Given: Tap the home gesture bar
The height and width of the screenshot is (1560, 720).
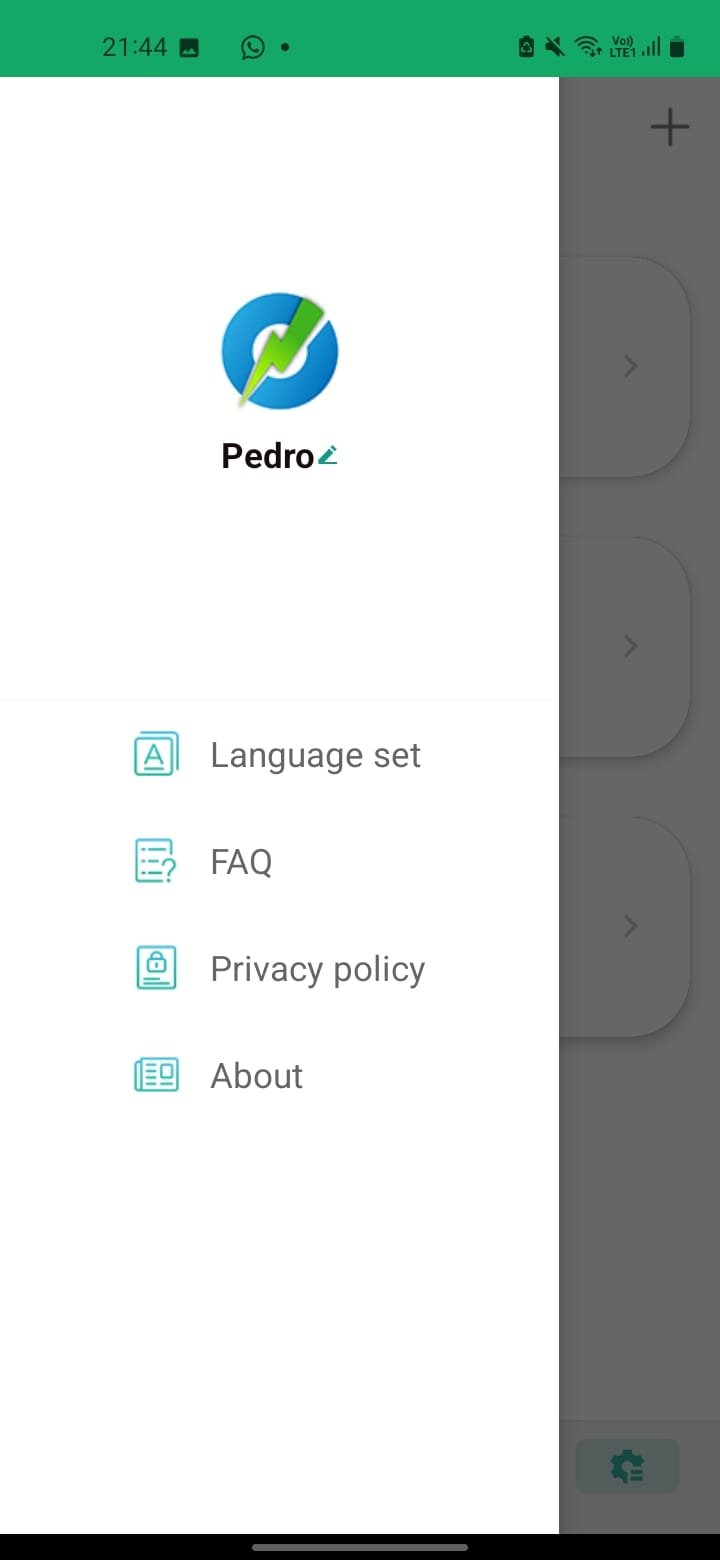Looking at the screenshot, I should (360, 1547).
